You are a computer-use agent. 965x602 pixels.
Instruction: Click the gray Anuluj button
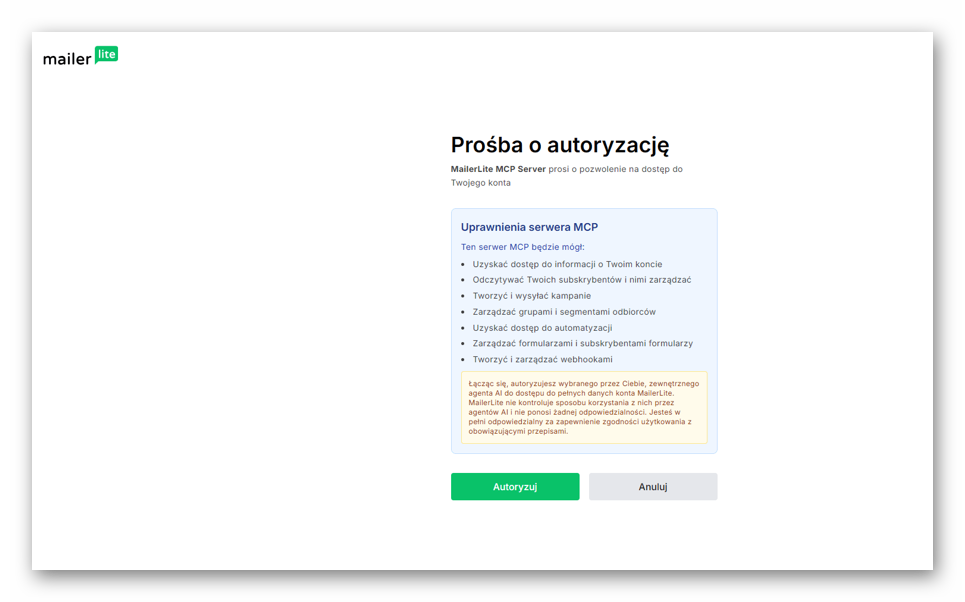click(x=652, y=486)
